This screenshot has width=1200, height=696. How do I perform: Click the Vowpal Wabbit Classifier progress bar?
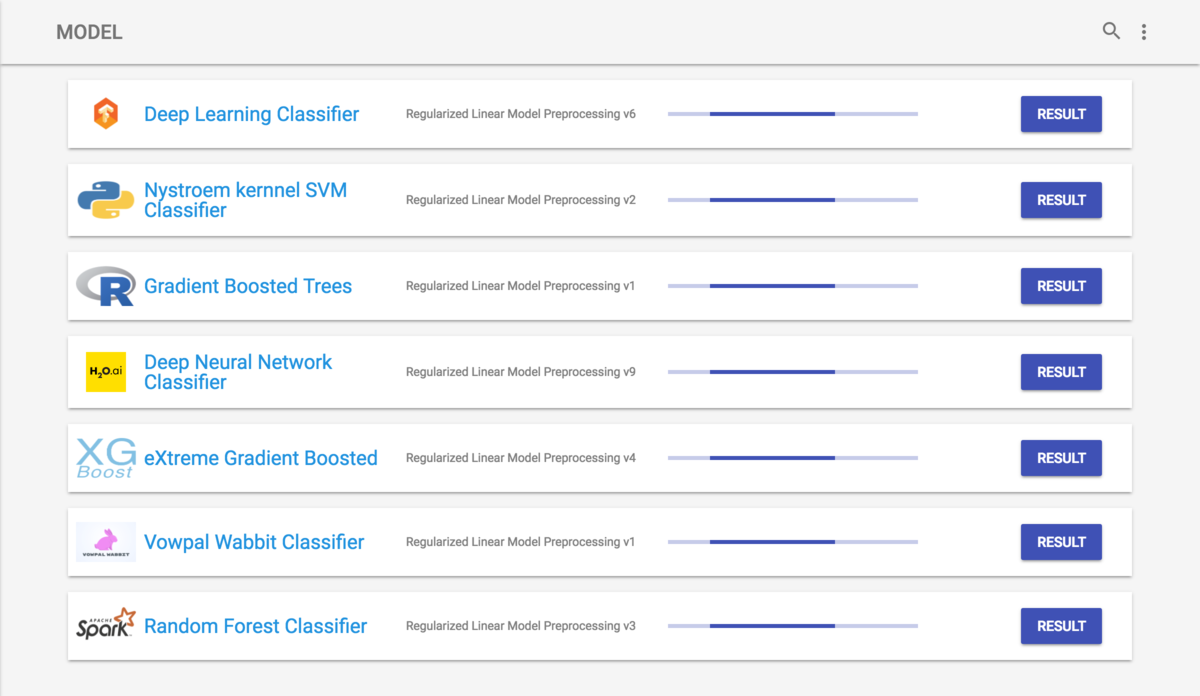pyautogui.click(x=793, y=542)
